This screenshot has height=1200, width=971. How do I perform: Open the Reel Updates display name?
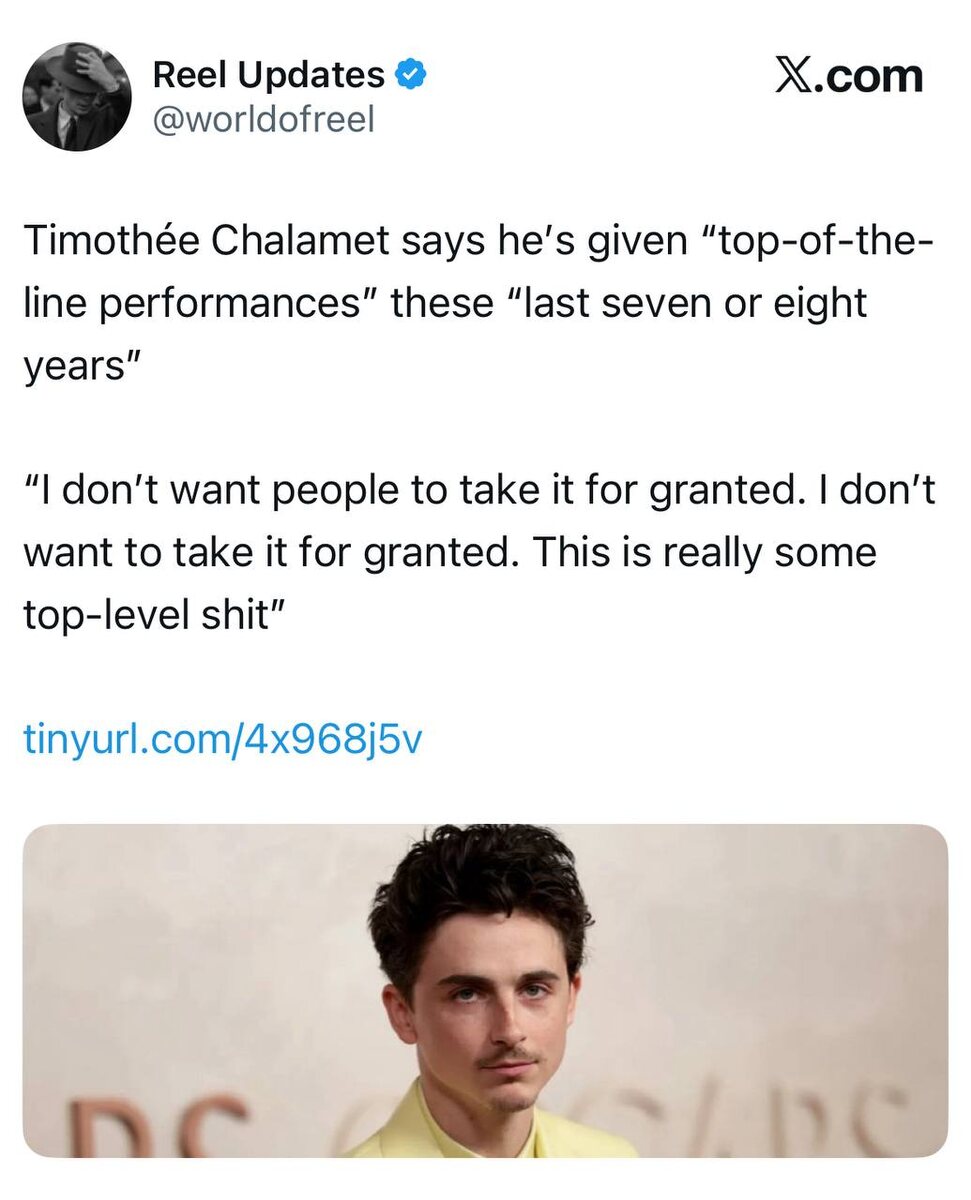coord(268,75)
